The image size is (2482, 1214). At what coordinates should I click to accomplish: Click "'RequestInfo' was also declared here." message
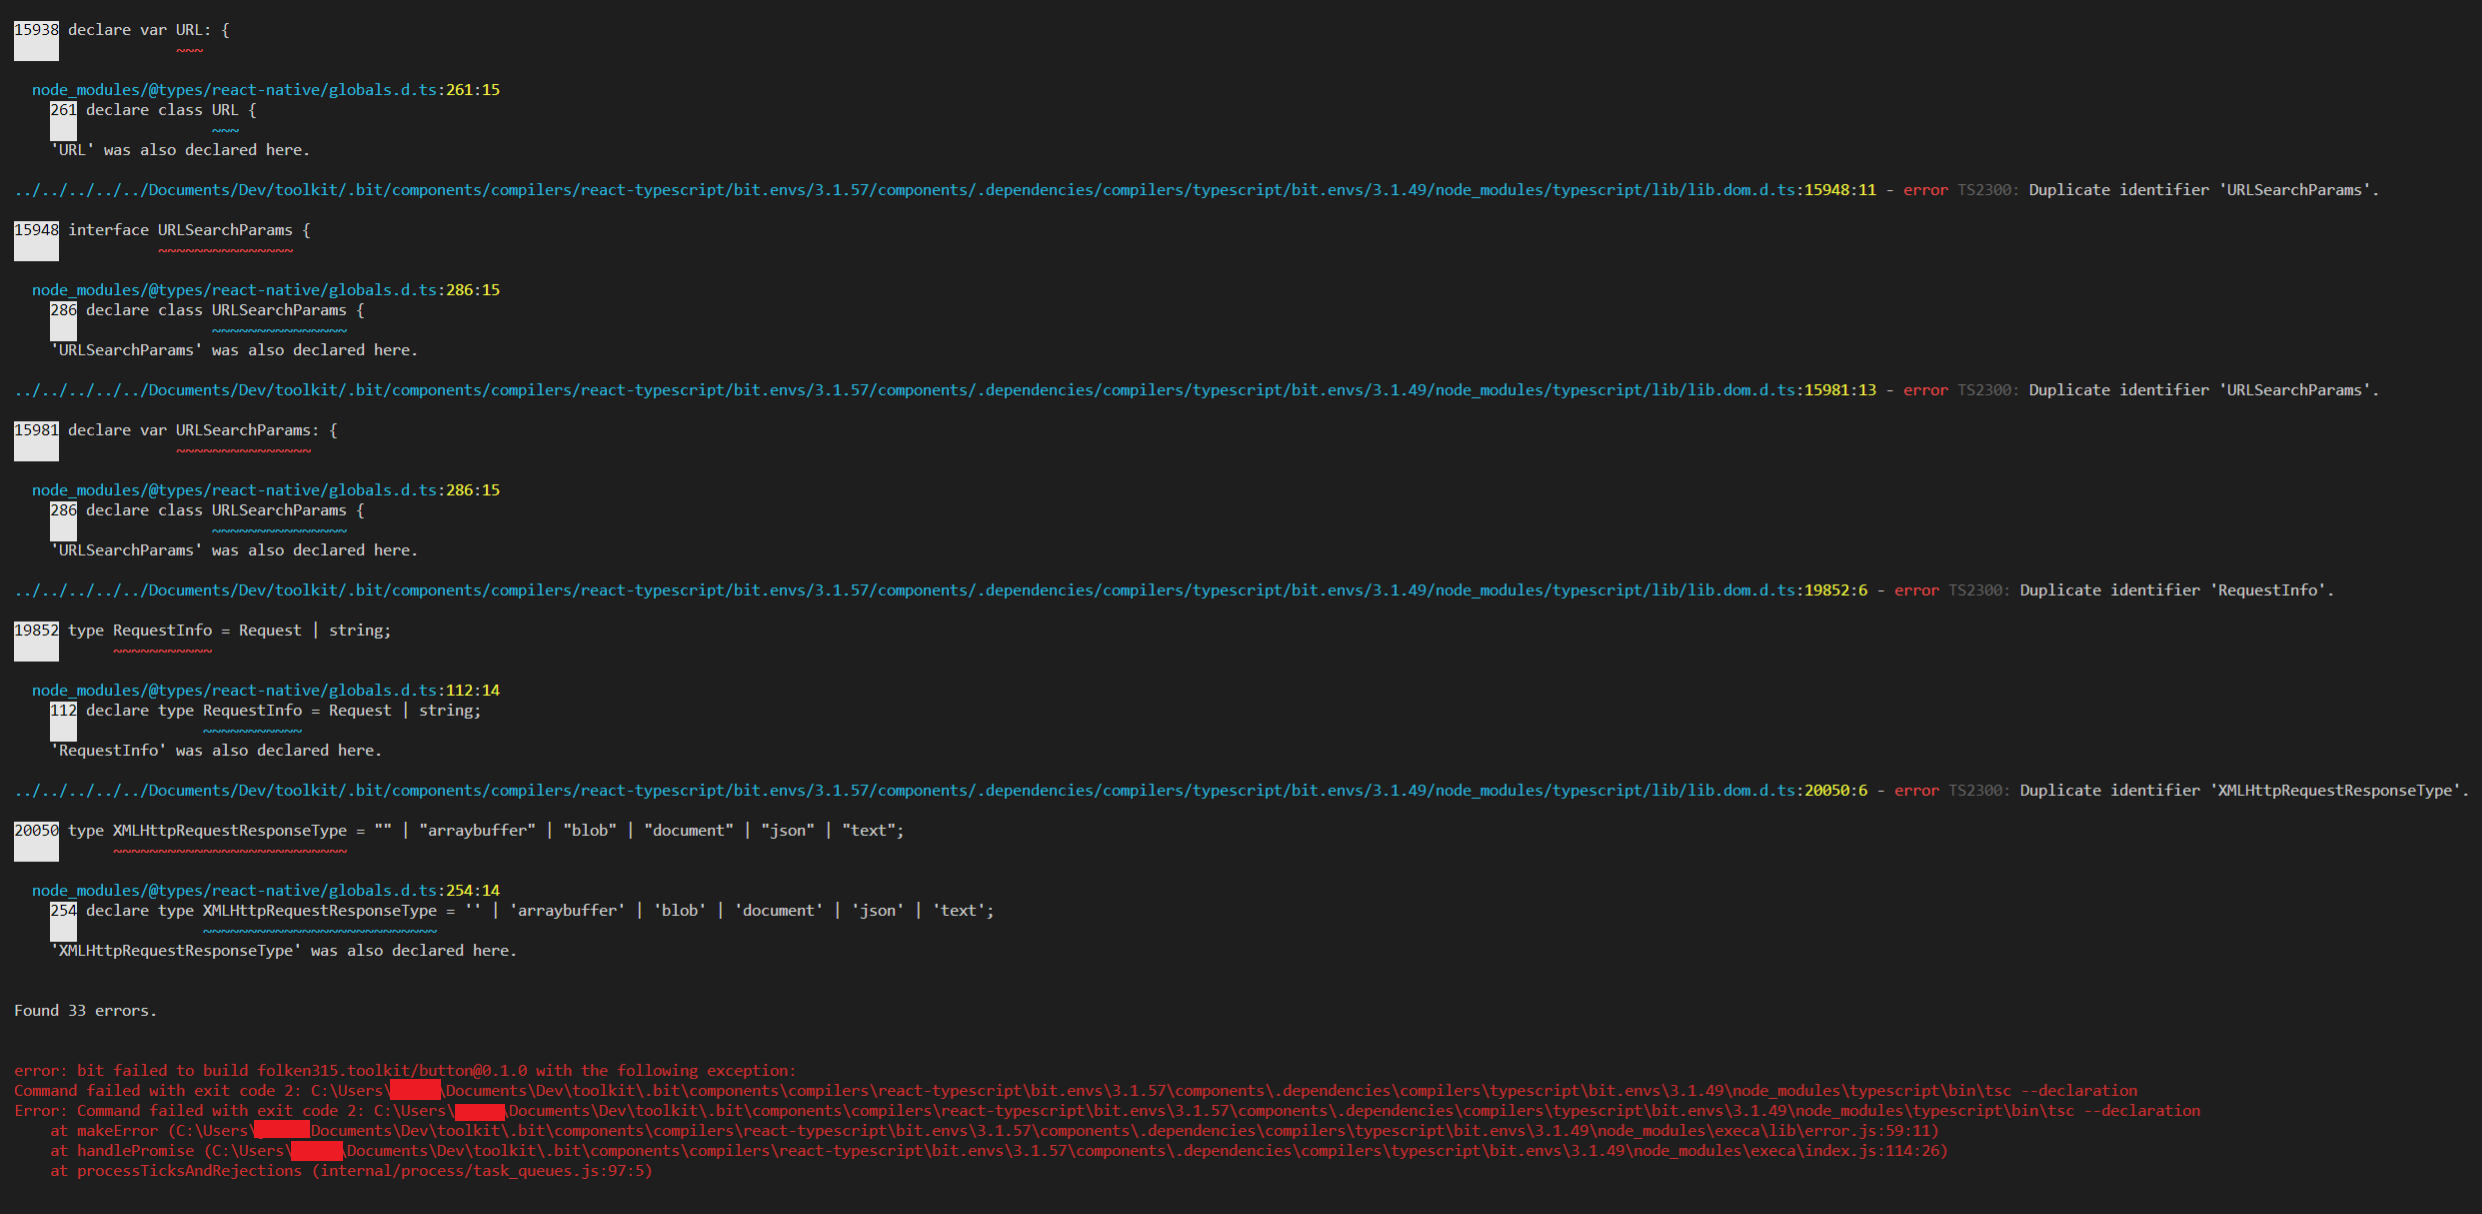pos(216,750)
